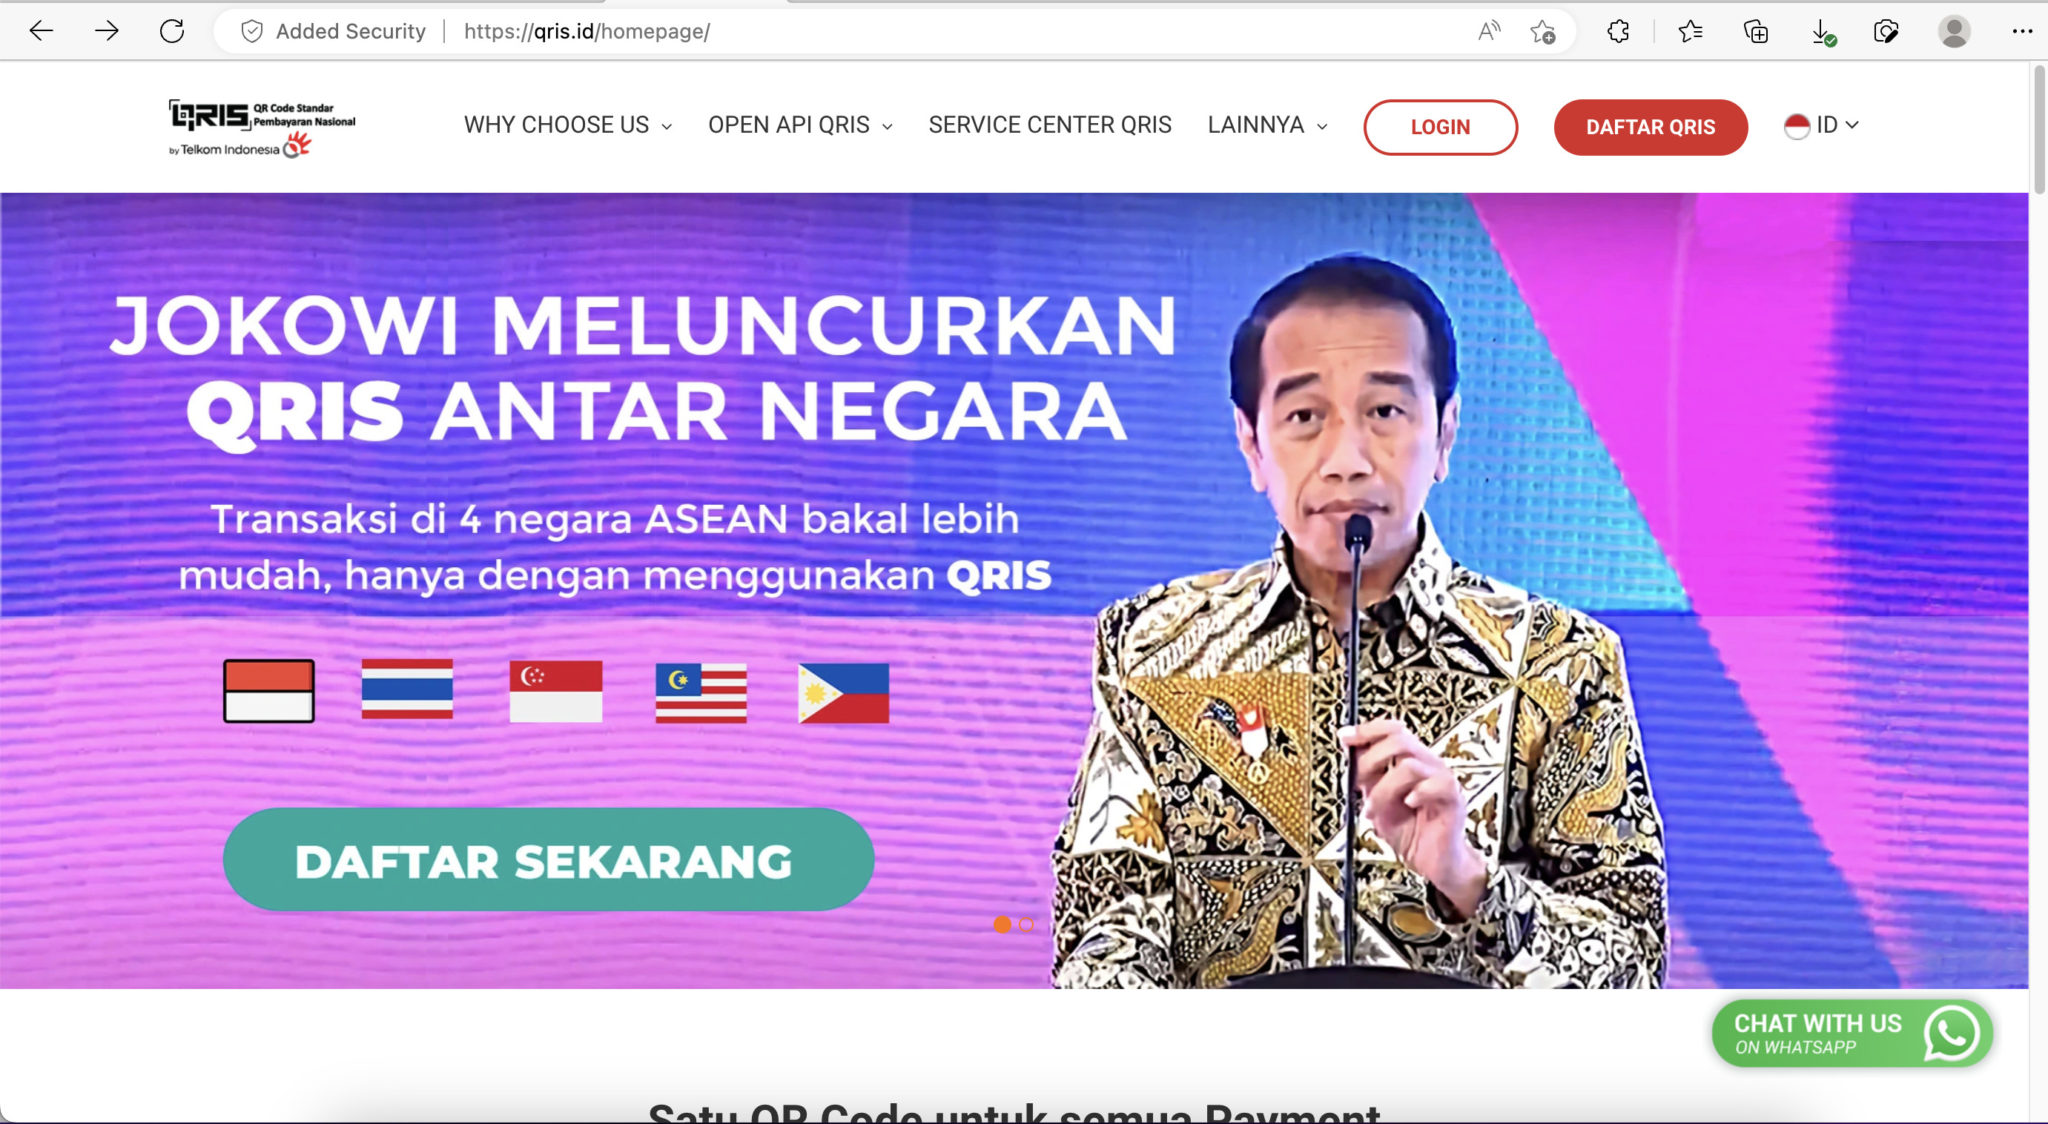Open the Favorites list icon

[1690, 31]
